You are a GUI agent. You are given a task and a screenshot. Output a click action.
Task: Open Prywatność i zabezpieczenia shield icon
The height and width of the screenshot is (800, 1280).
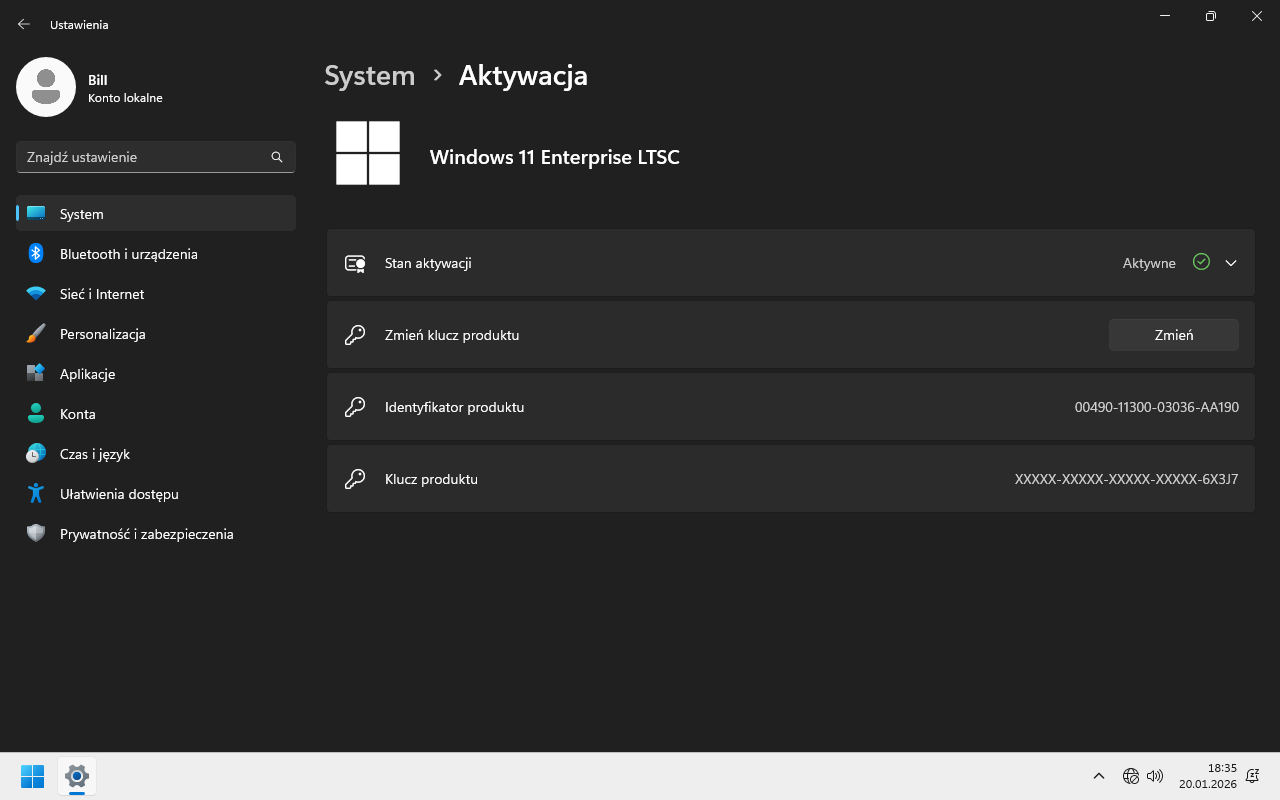36,534
